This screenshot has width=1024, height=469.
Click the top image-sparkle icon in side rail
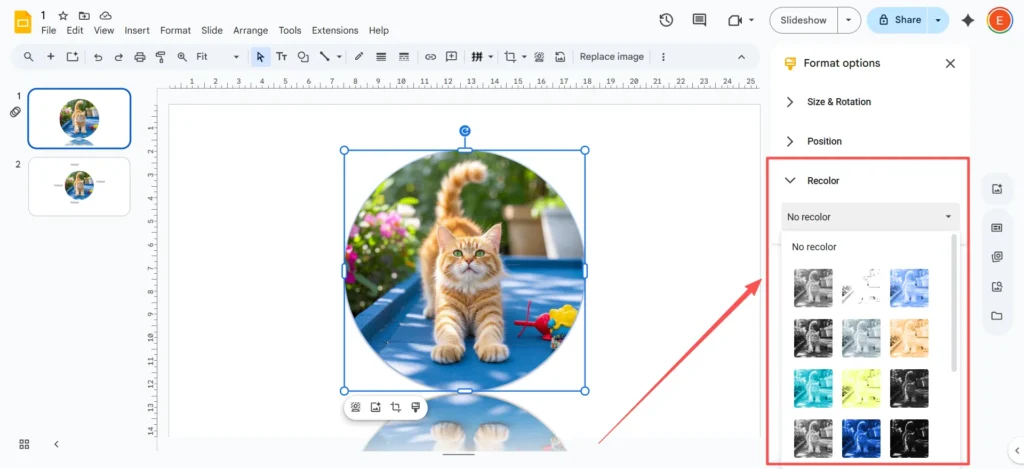point(997,189)
